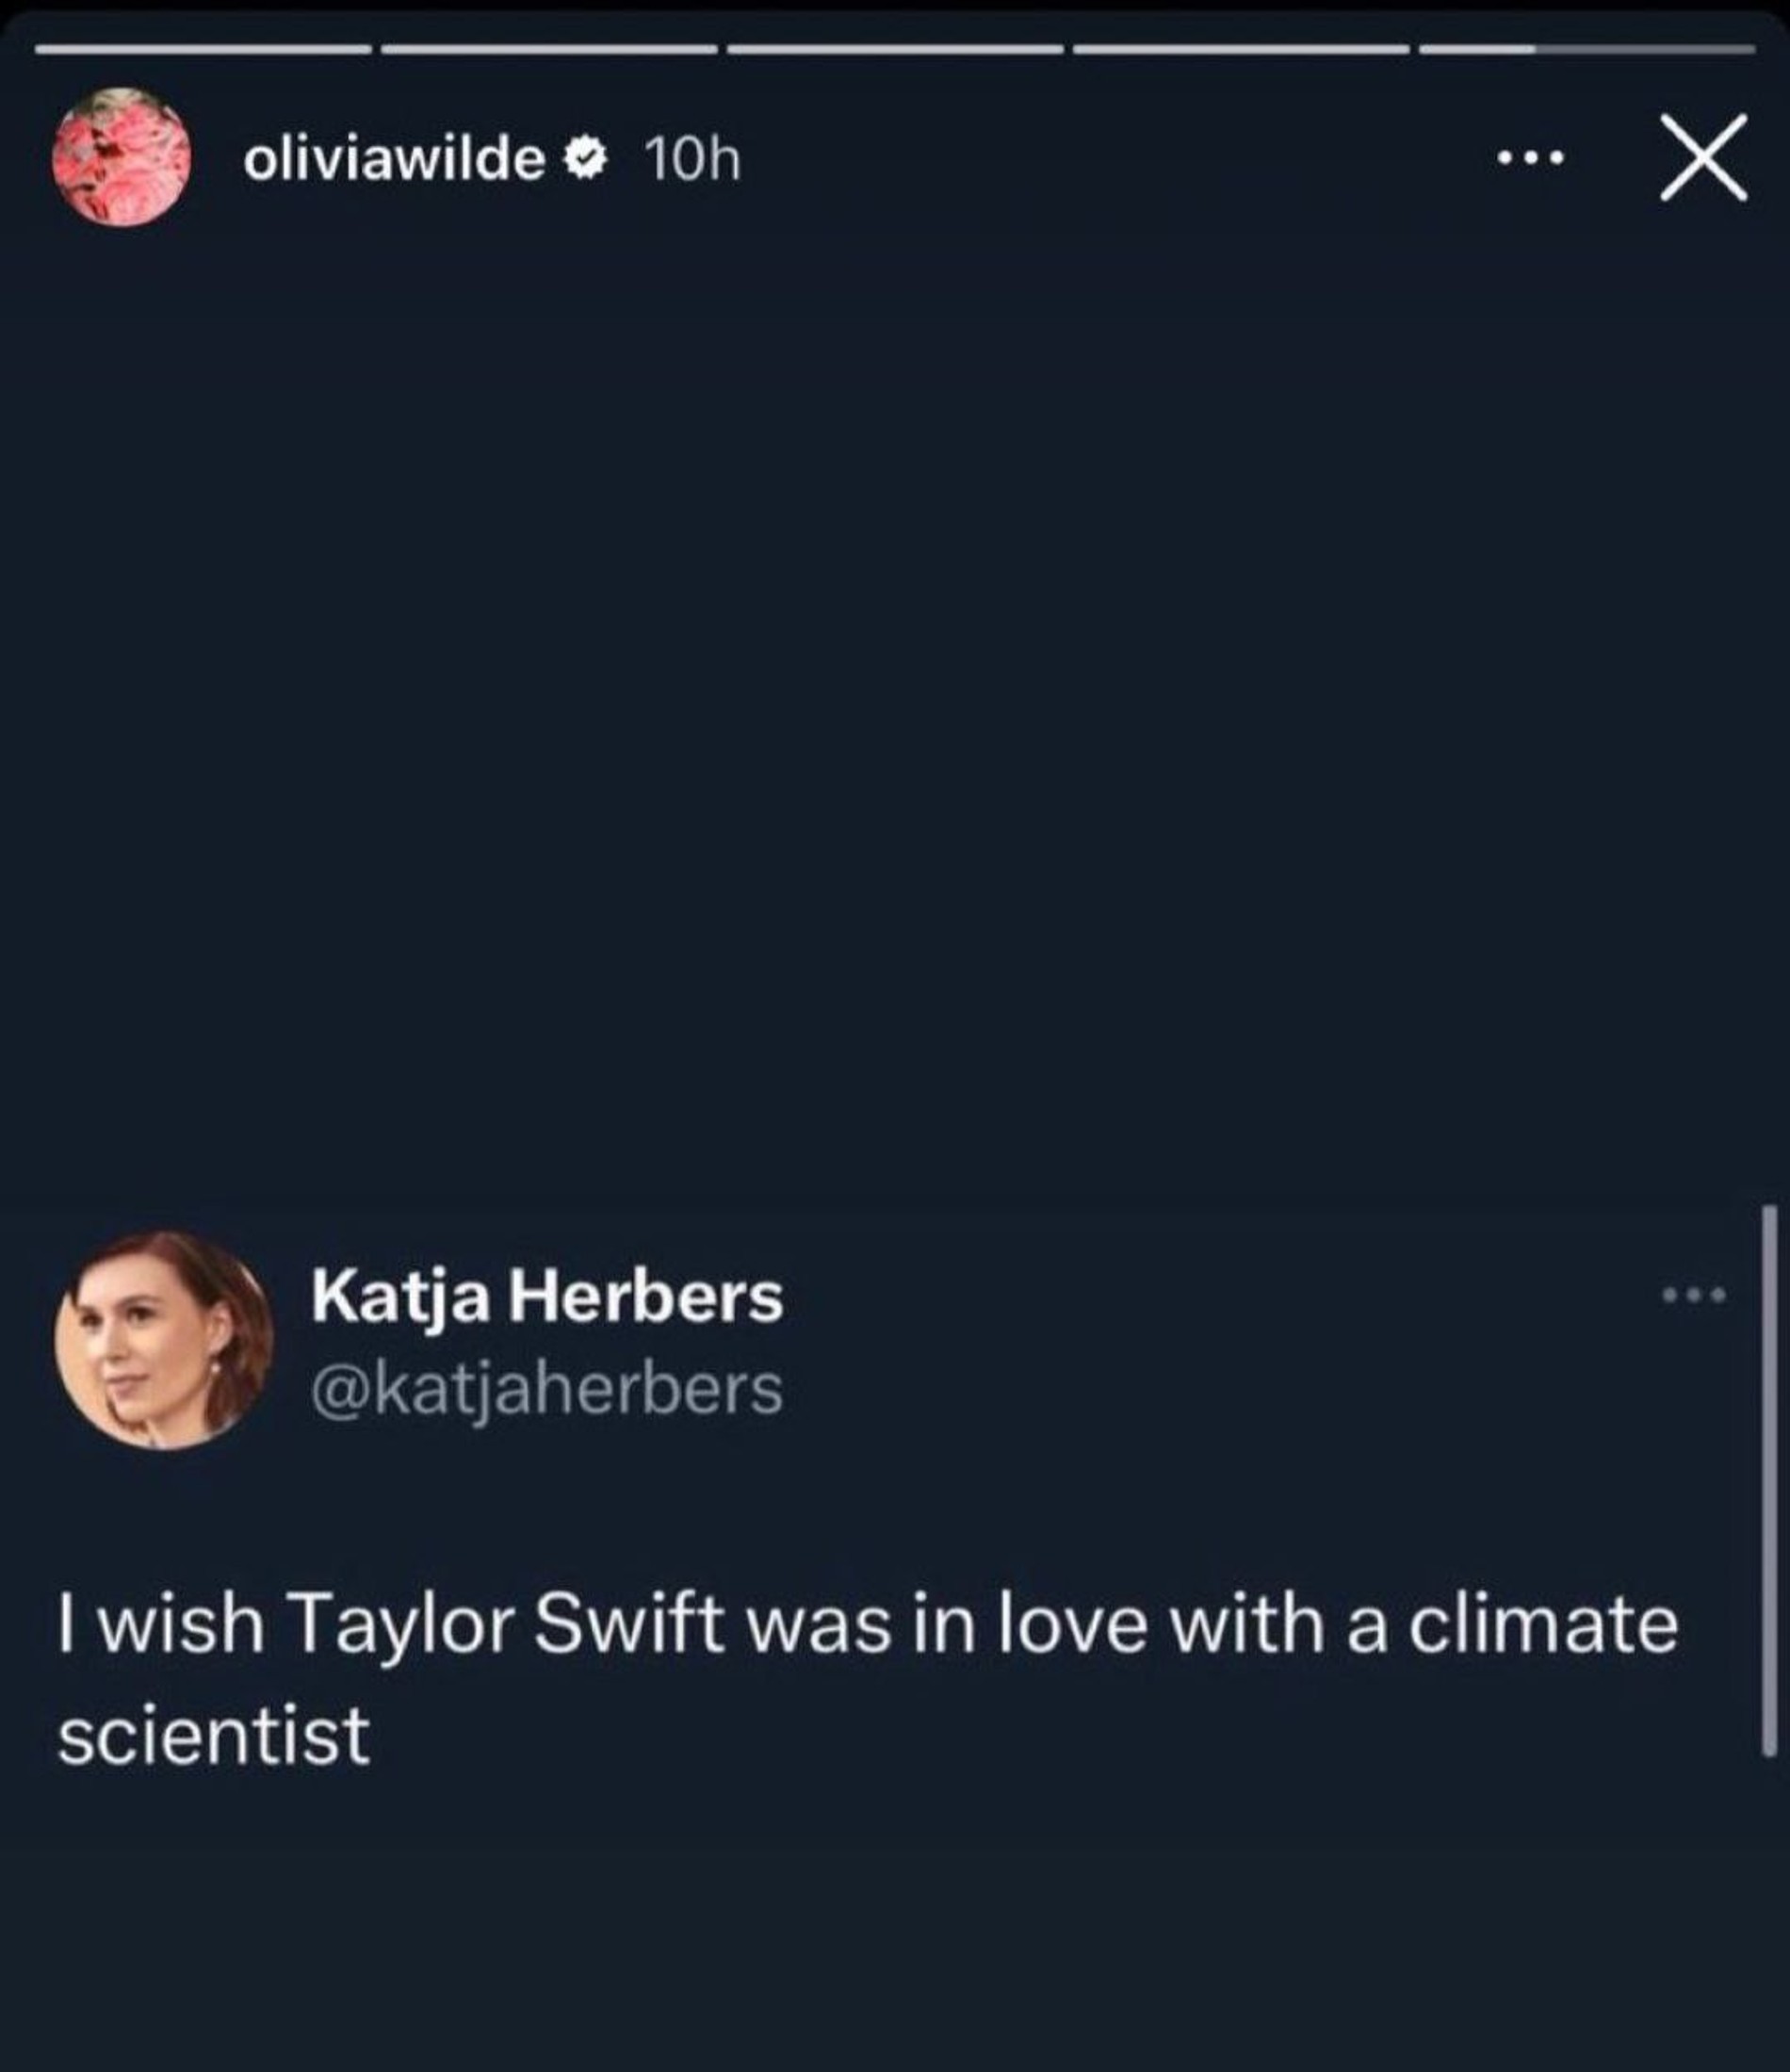Tap the oliviawilde username
Screen dimensions: 1790x2072
pyautogui.click(x=394, y=159)
